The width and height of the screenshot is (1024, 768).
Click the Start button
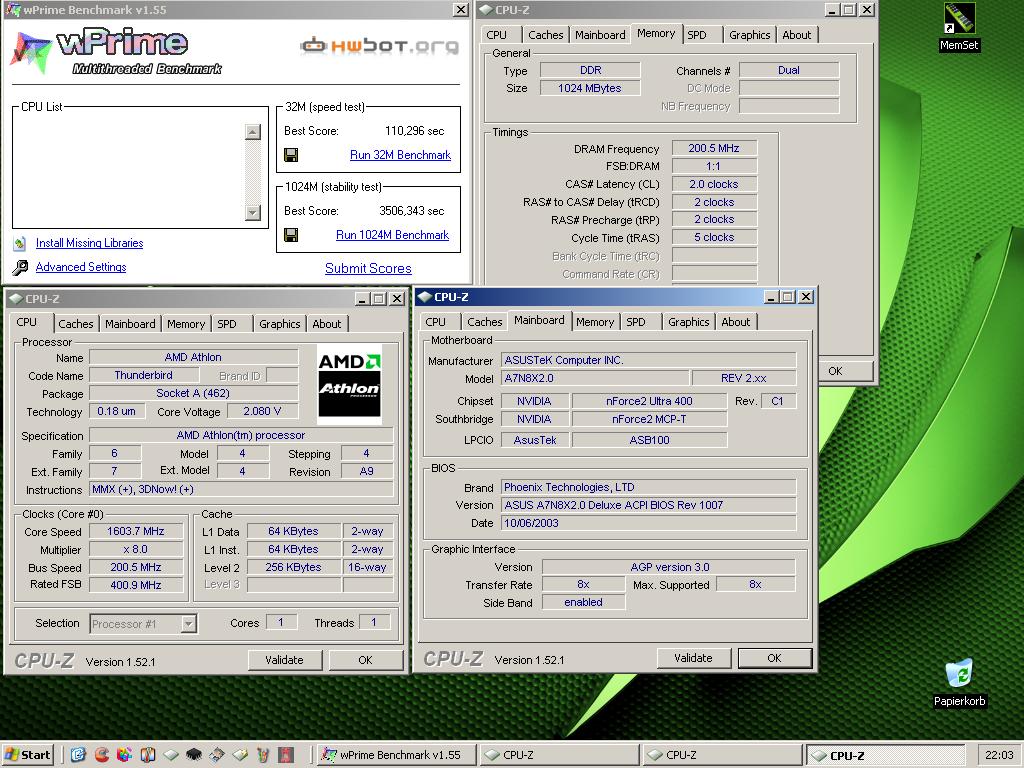[x=27, y=755]
